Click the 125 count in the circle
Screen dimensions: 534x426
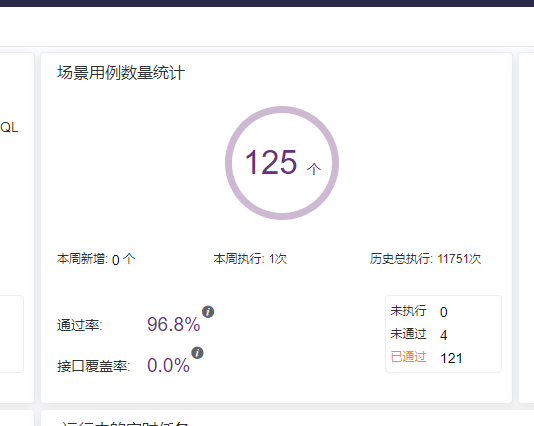coord(271,163)
